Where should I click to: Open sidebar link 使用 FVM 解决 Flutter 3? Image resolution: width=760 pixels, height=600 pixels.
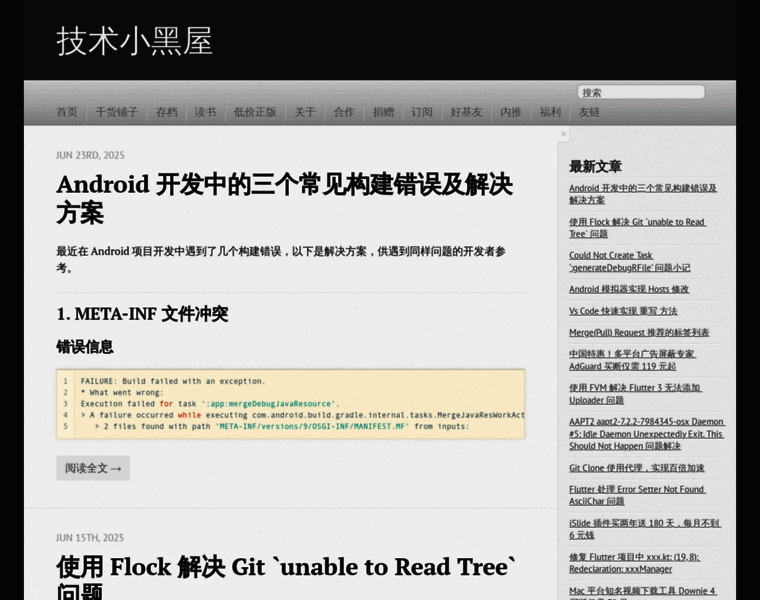pos(635,394)
